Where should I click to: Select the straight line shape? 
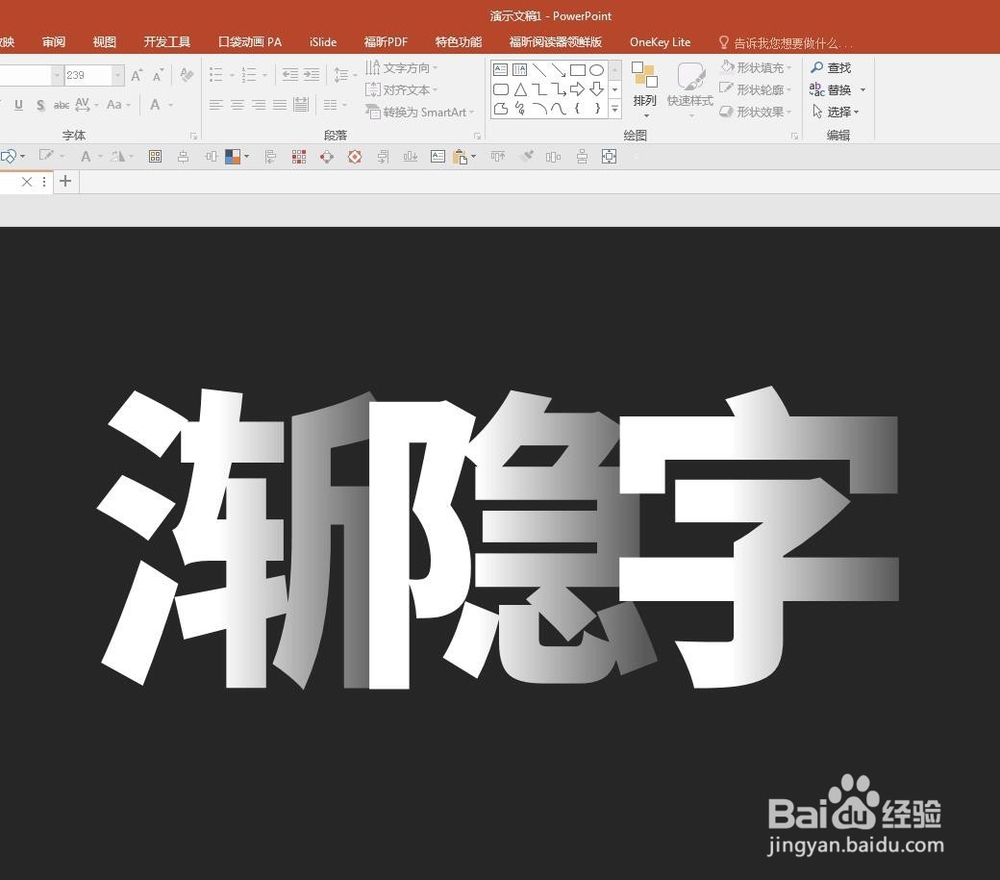pyautogui.click(x=540, y=70)
